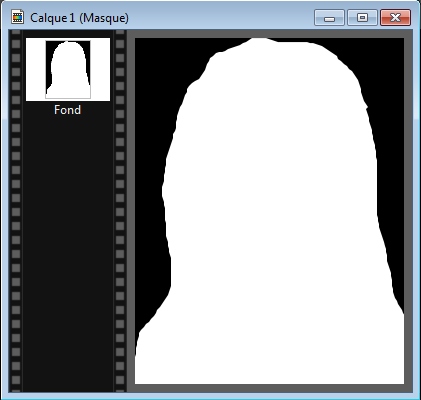Click the empty title bar area beside the title
Image resolution: width=421 pixels, height=400 pixels.
(220, 18)
